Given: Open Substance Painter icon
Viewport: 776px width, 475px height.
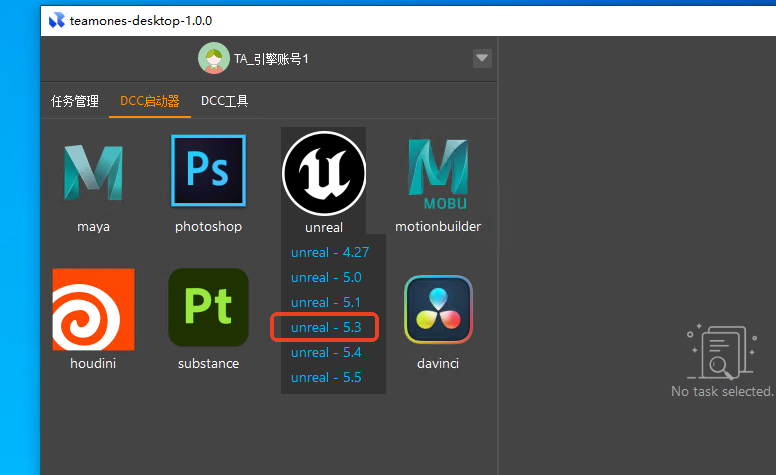Looking at the screenshot, I should coord(208,308).
